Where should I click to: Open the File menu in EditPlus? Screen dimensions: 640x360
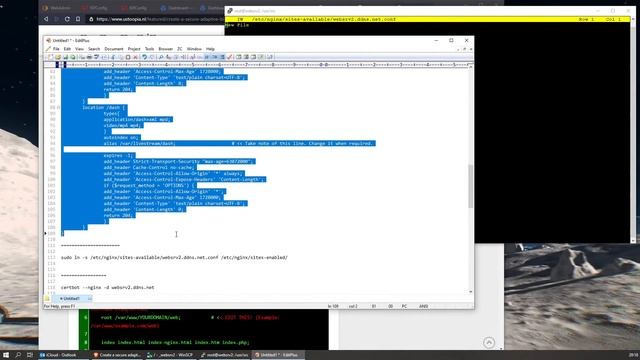56,49
